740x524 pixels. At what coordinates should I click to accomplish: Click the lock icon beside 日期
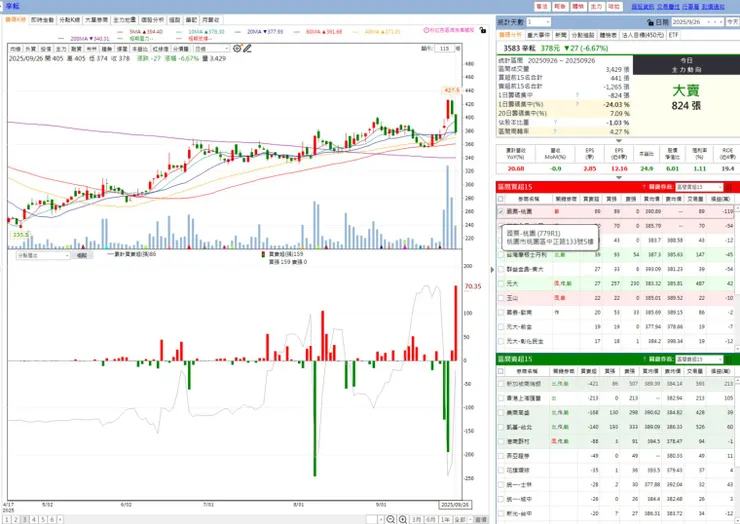(650, 22)
